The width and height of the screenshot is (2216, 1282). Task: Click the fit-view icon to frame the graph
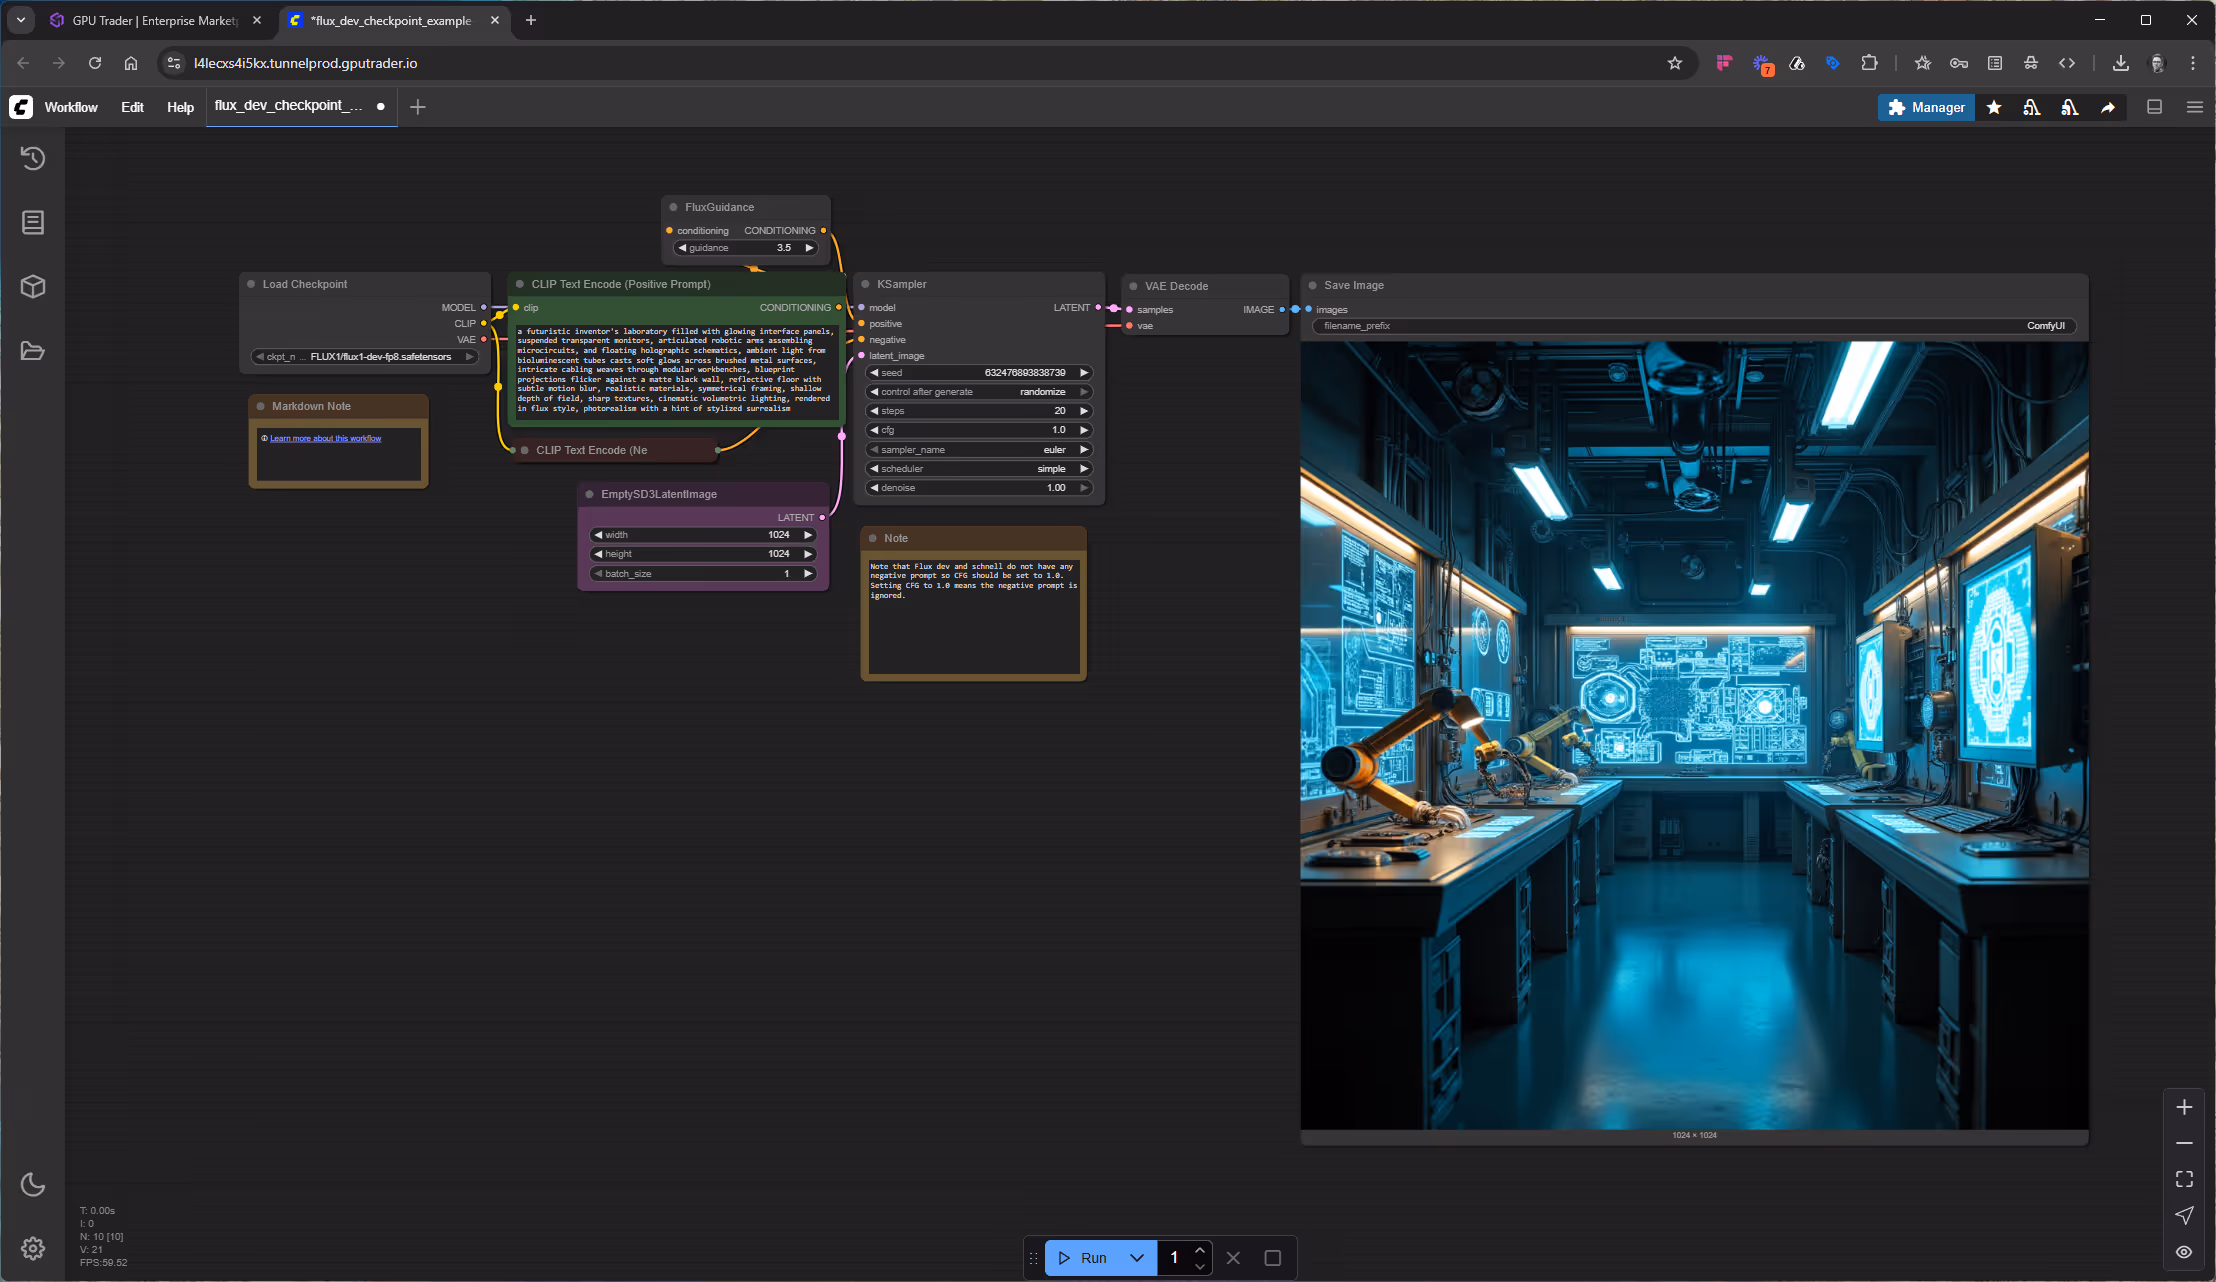[2184, 1178]
